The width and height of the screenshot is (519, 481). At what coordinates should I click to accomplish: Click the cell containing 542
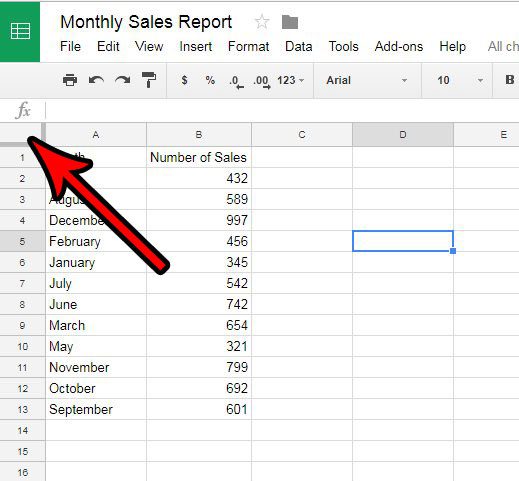[199, 283]
